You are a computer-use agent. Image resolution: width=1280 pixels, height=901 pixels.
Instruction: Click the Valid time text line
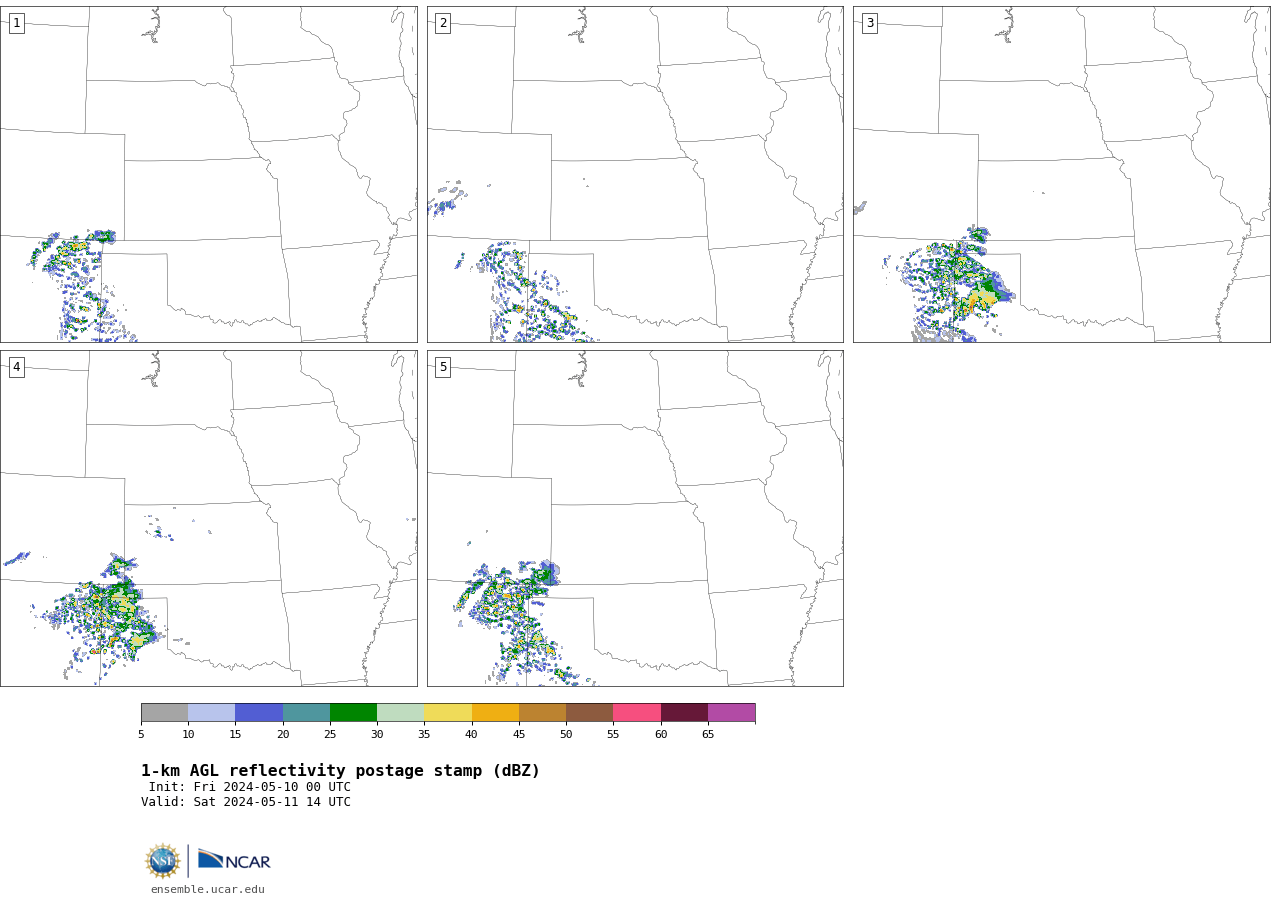246,802
